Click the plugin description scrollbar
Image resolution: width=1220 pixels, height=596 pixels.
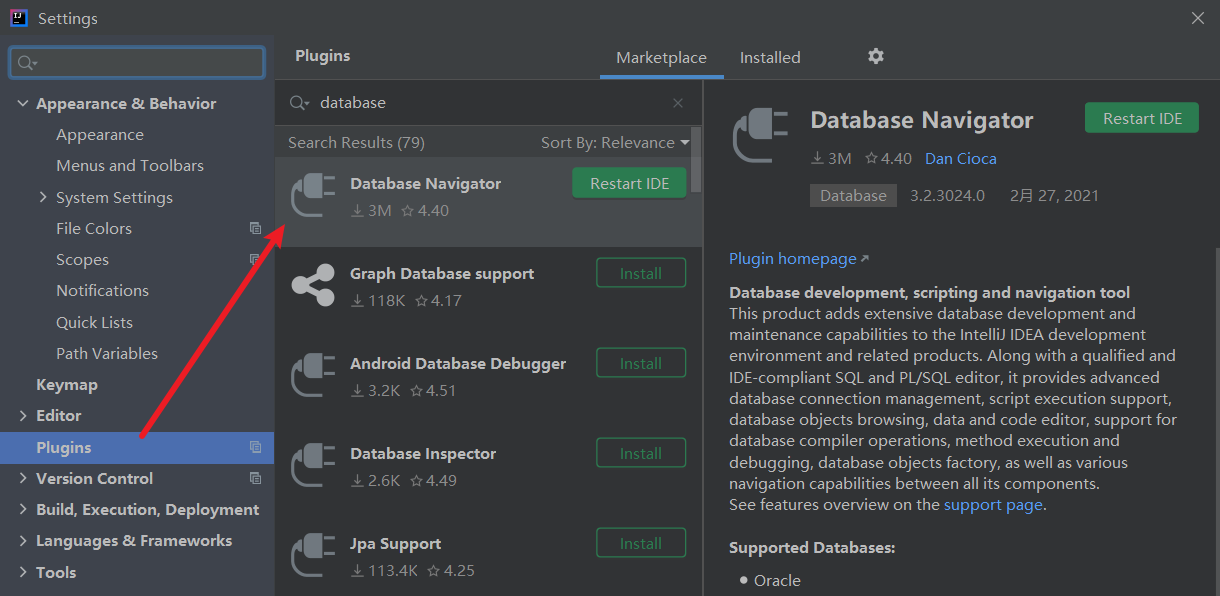coord(1216,420)
